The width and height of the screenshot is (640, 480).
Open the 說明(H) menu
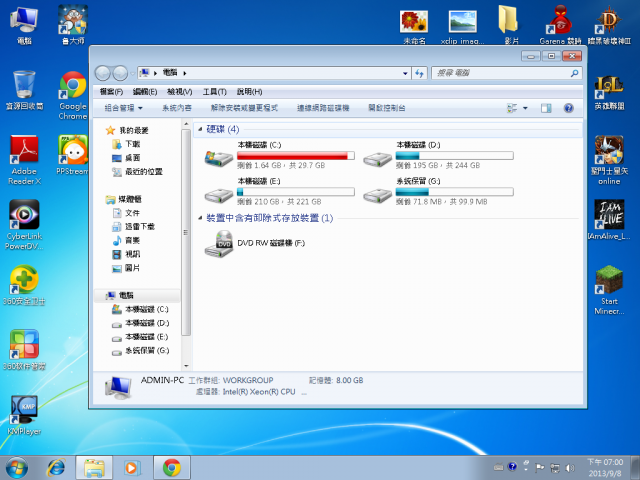249,92
